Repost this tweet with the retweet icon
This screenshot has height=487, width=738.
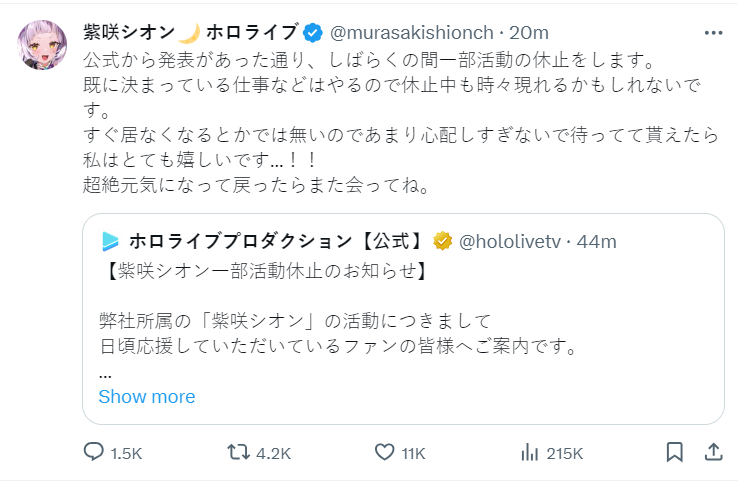pos(237,453)
